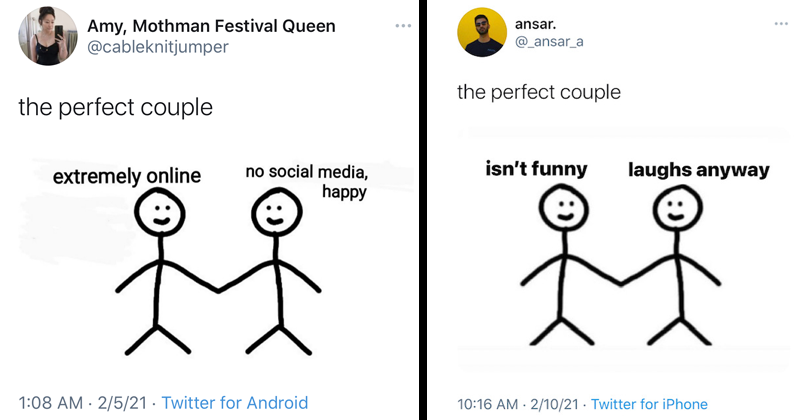
Task: Click Amy's tweet text 'the perfect couple'
Action: [116, 106]
